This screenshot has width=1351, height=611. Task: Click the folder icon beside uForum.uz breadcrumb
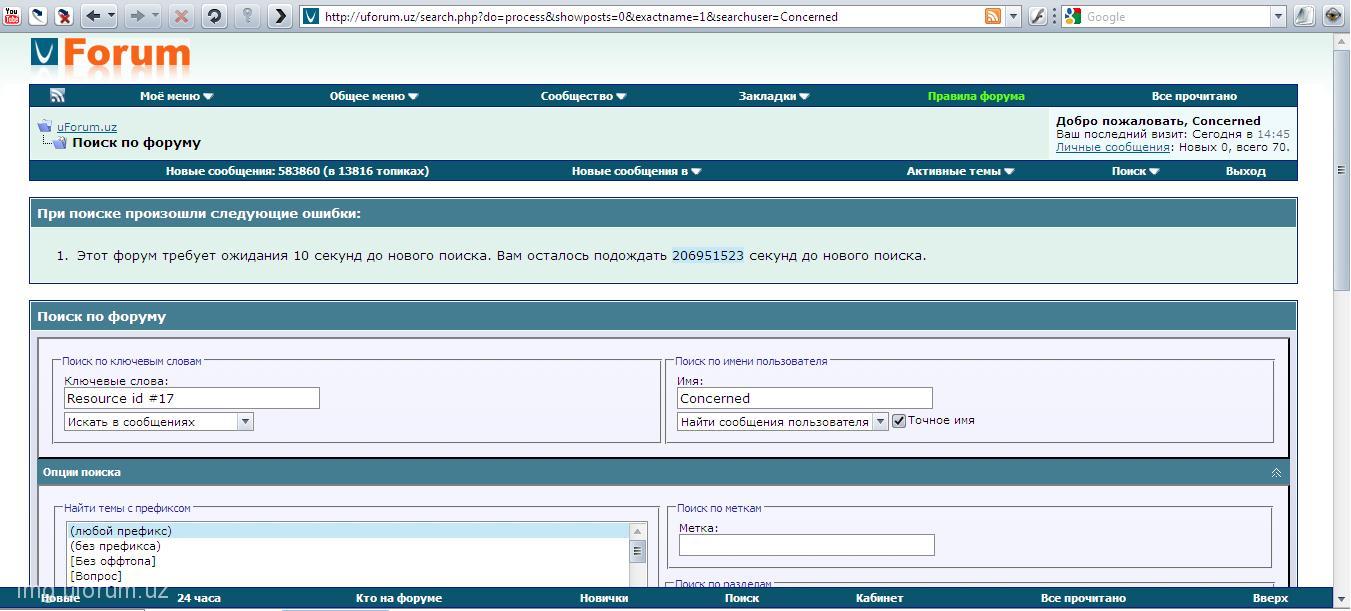[45, 127]
